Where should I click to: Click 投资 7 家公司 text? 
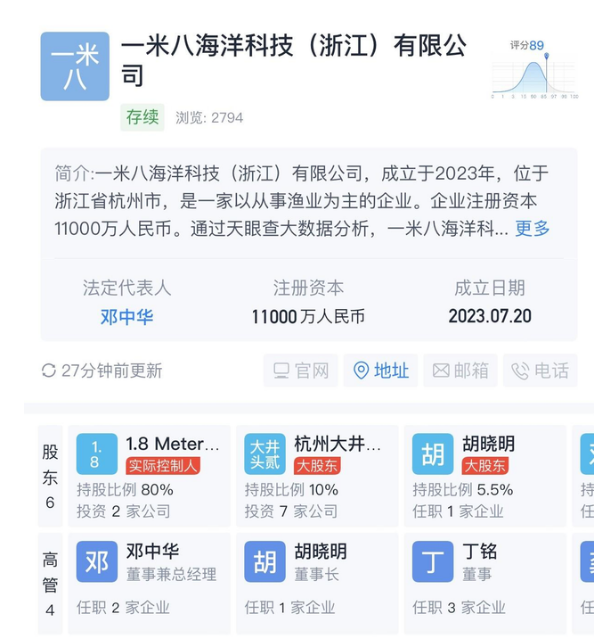pos(291,511)
